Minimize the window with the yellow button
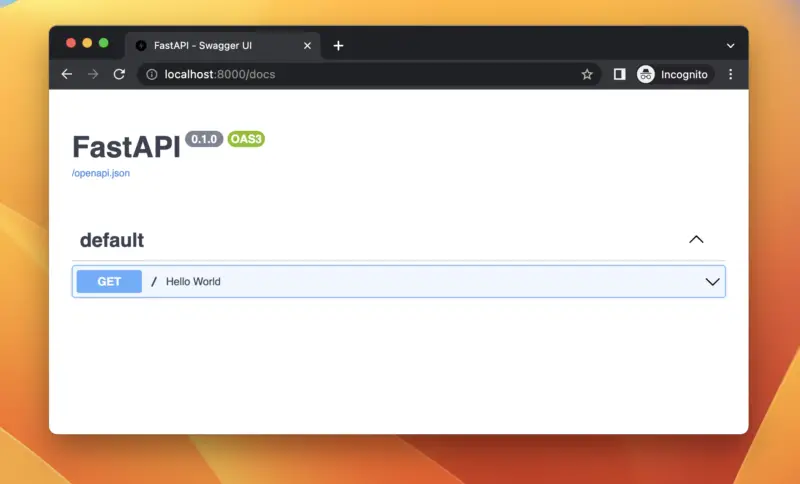Image resolution: width=800 pixels, height=484 pixels. tap(87, 43)
